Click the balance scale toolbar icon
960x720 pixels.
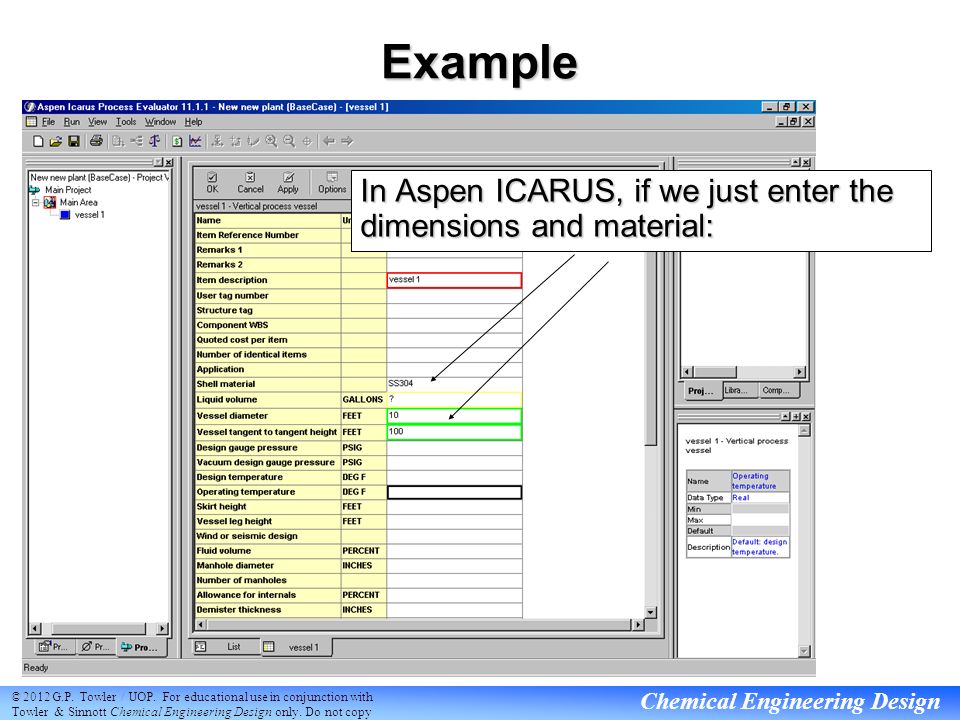pyautogui.click(x=155, y=141)
